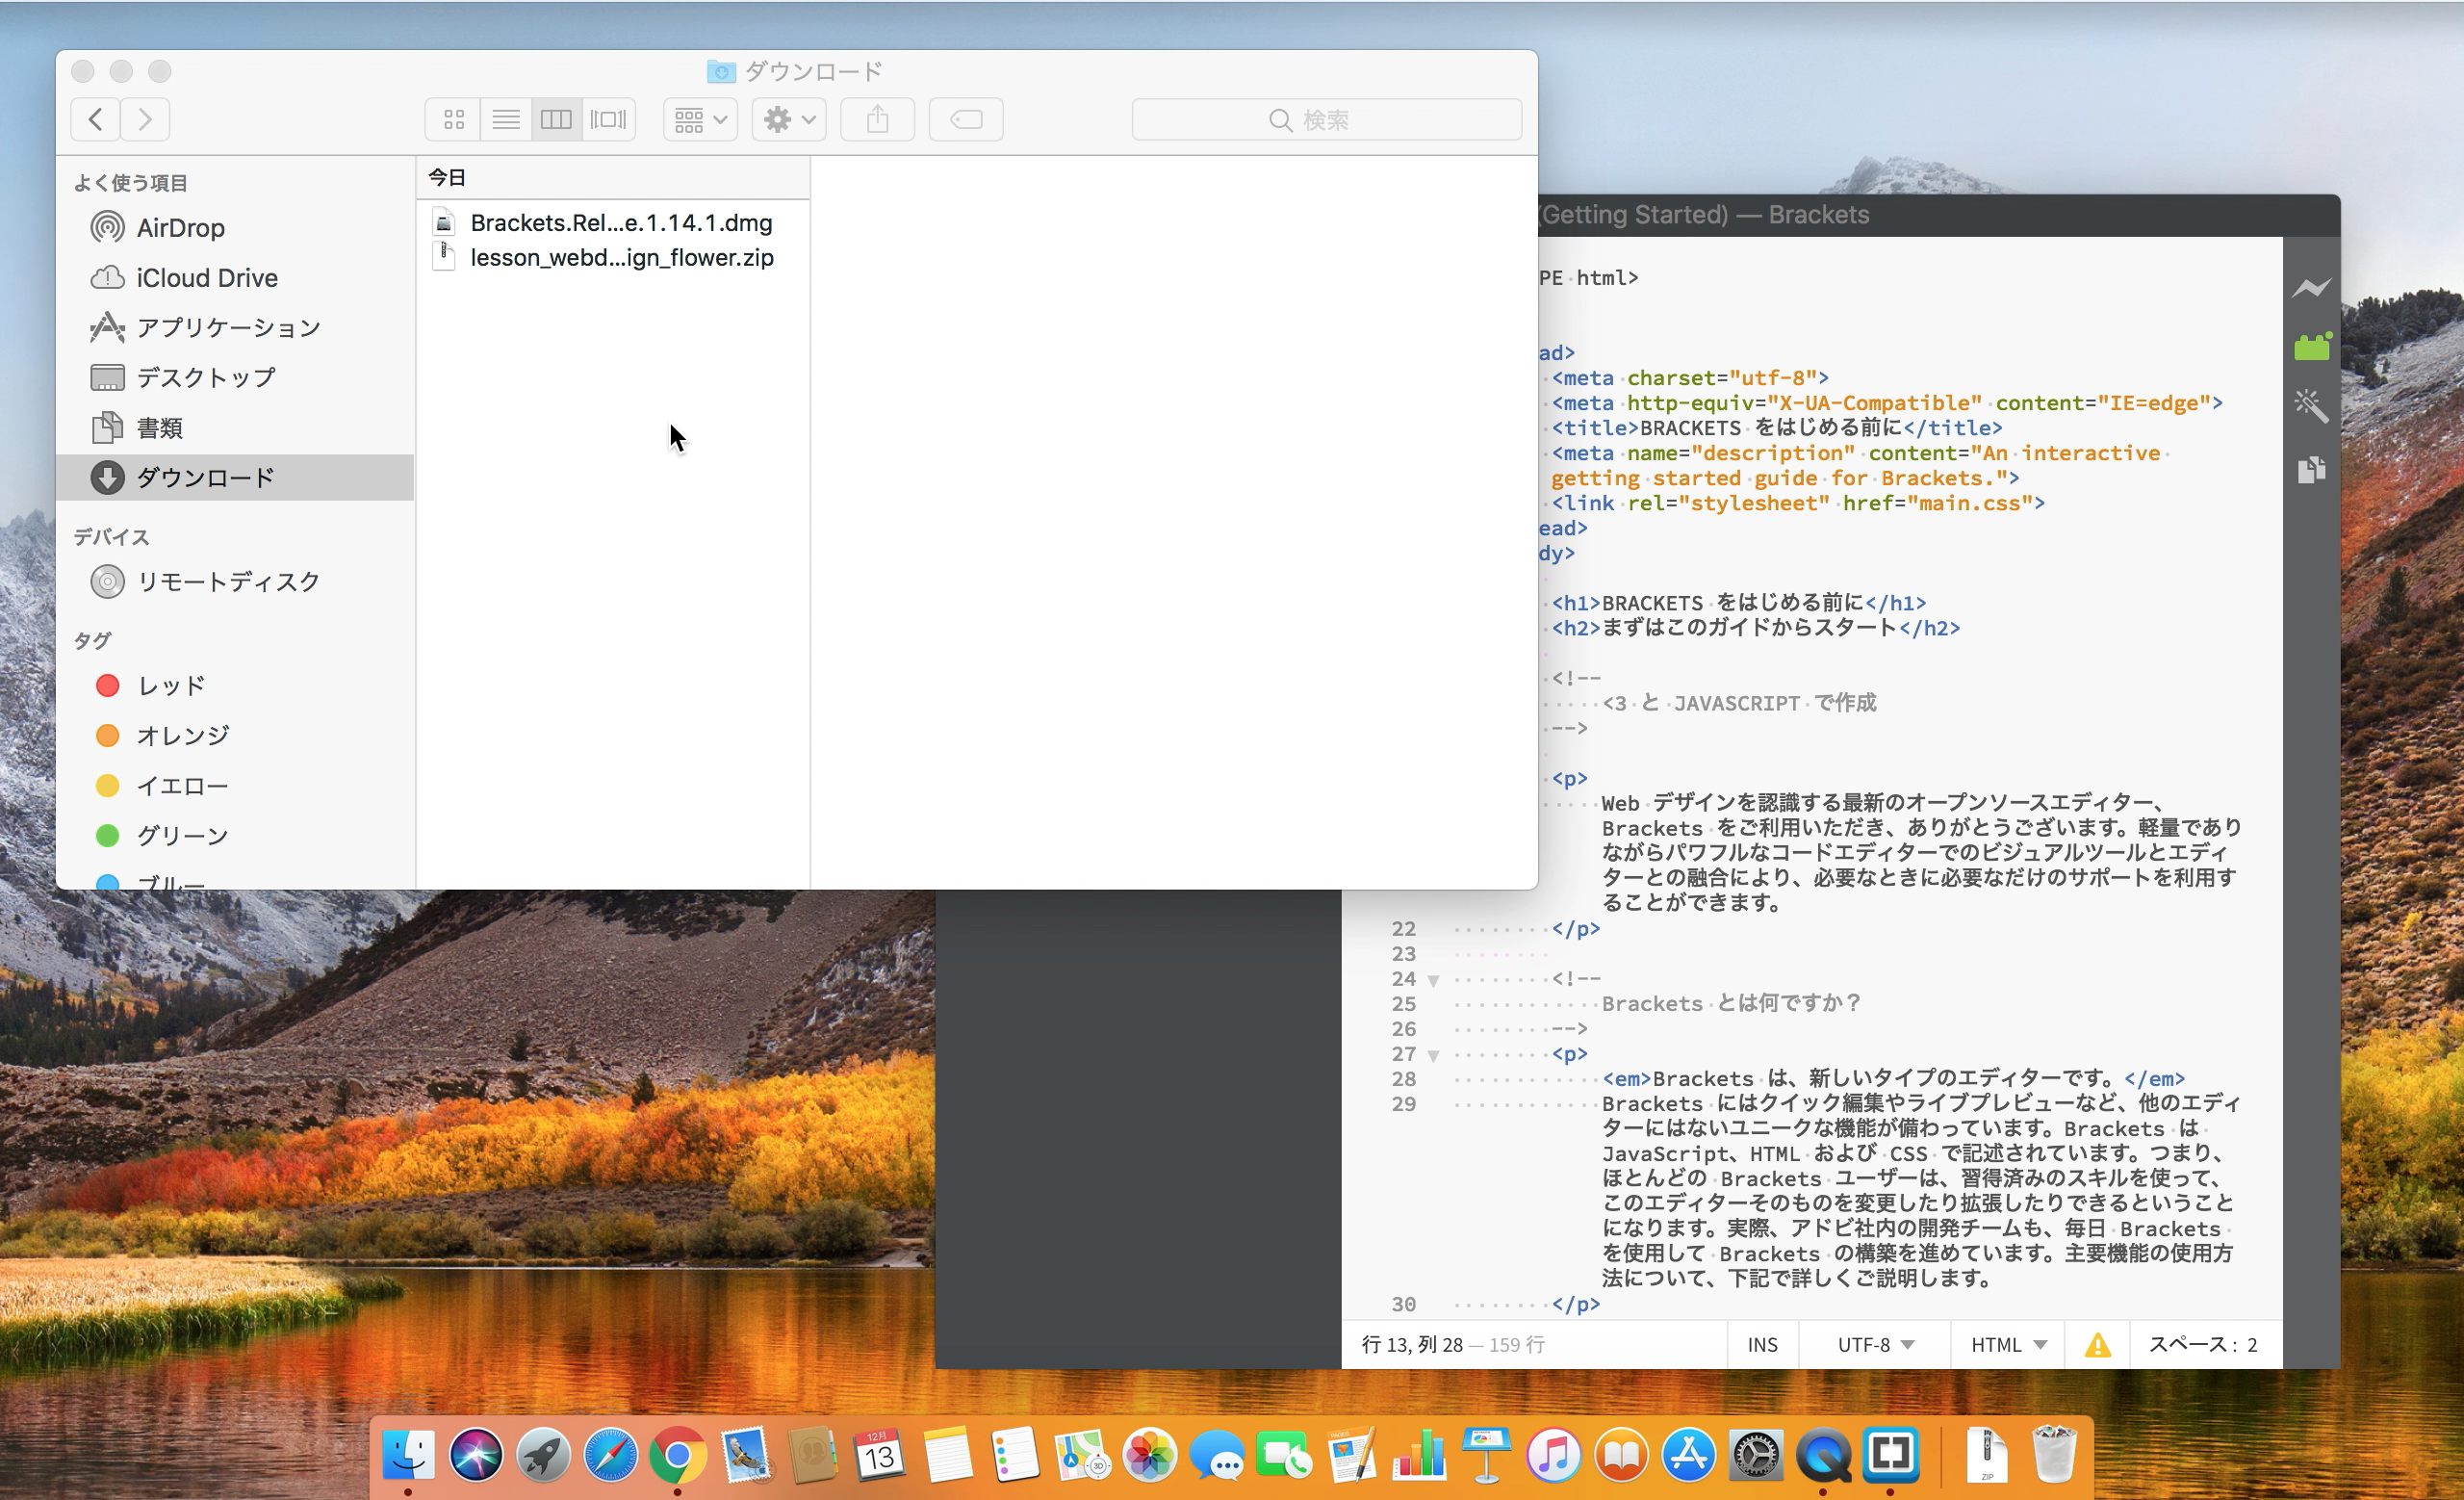This screenshot has width=2464, height=1500.
Task: Switch Finder to column view
Action: click(x=556, y=119)
